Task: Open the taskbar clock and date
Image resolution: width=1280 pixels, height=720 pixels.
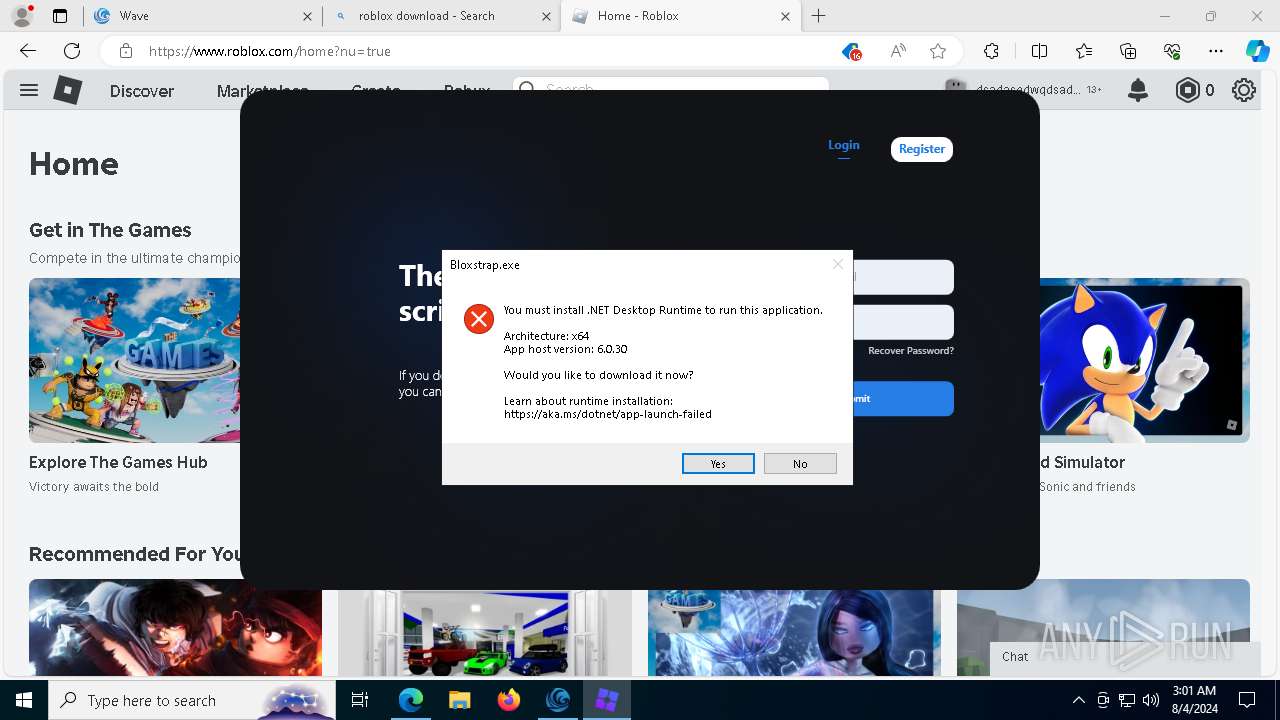Action: [x=1194, y=700]
